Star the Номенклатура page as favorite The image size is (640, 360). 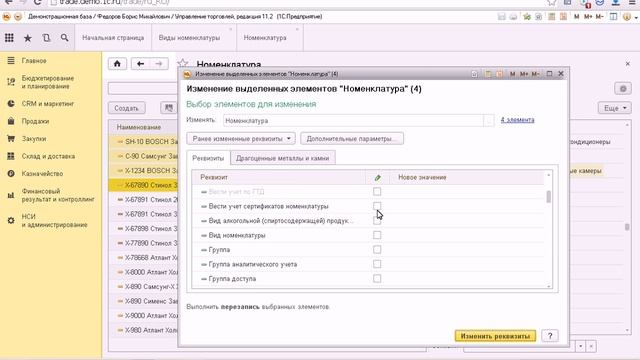(182, 63)
